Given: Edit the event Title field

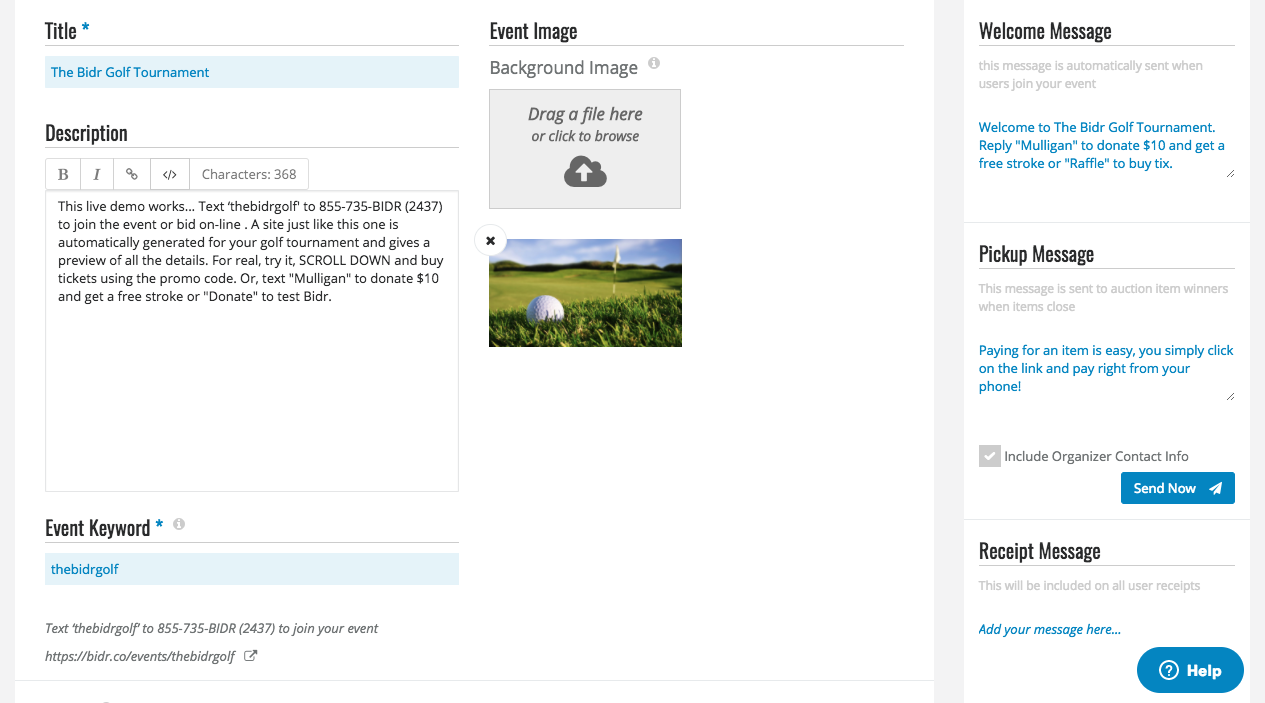Looking at the screenshot, I should point(251,71).
